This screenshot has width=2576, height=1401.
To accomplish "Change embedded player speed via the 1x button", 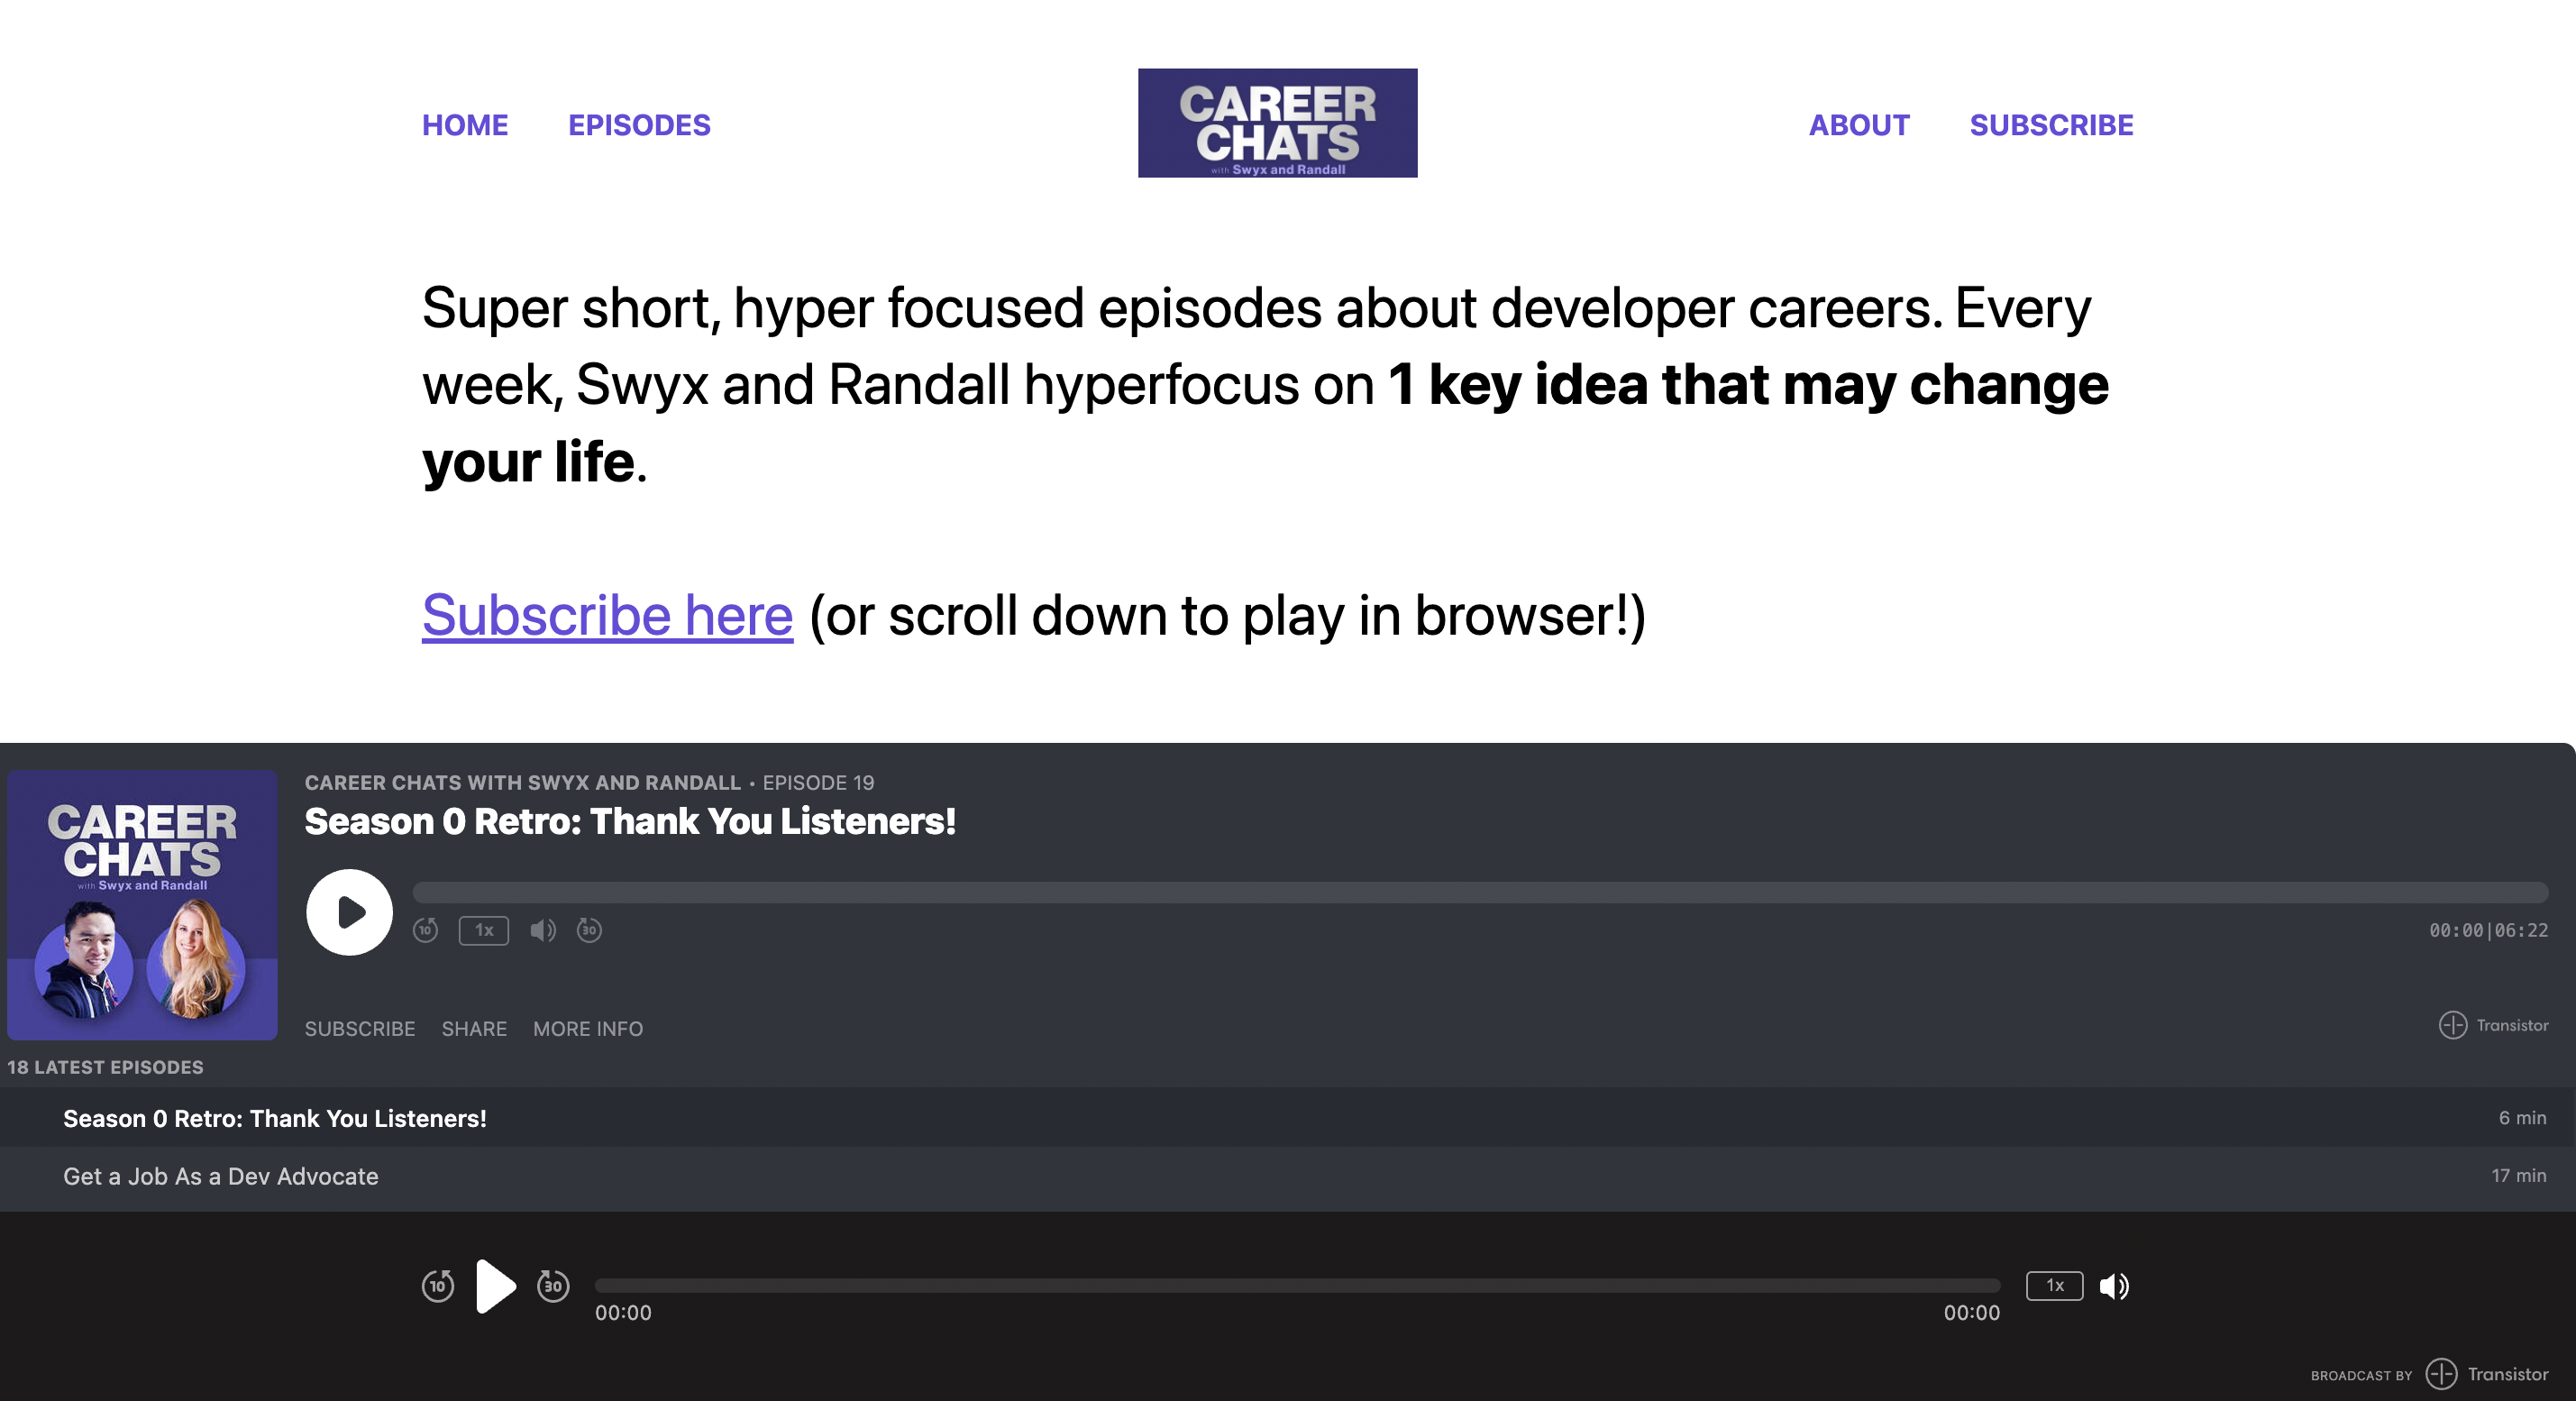I will [483, 930].
